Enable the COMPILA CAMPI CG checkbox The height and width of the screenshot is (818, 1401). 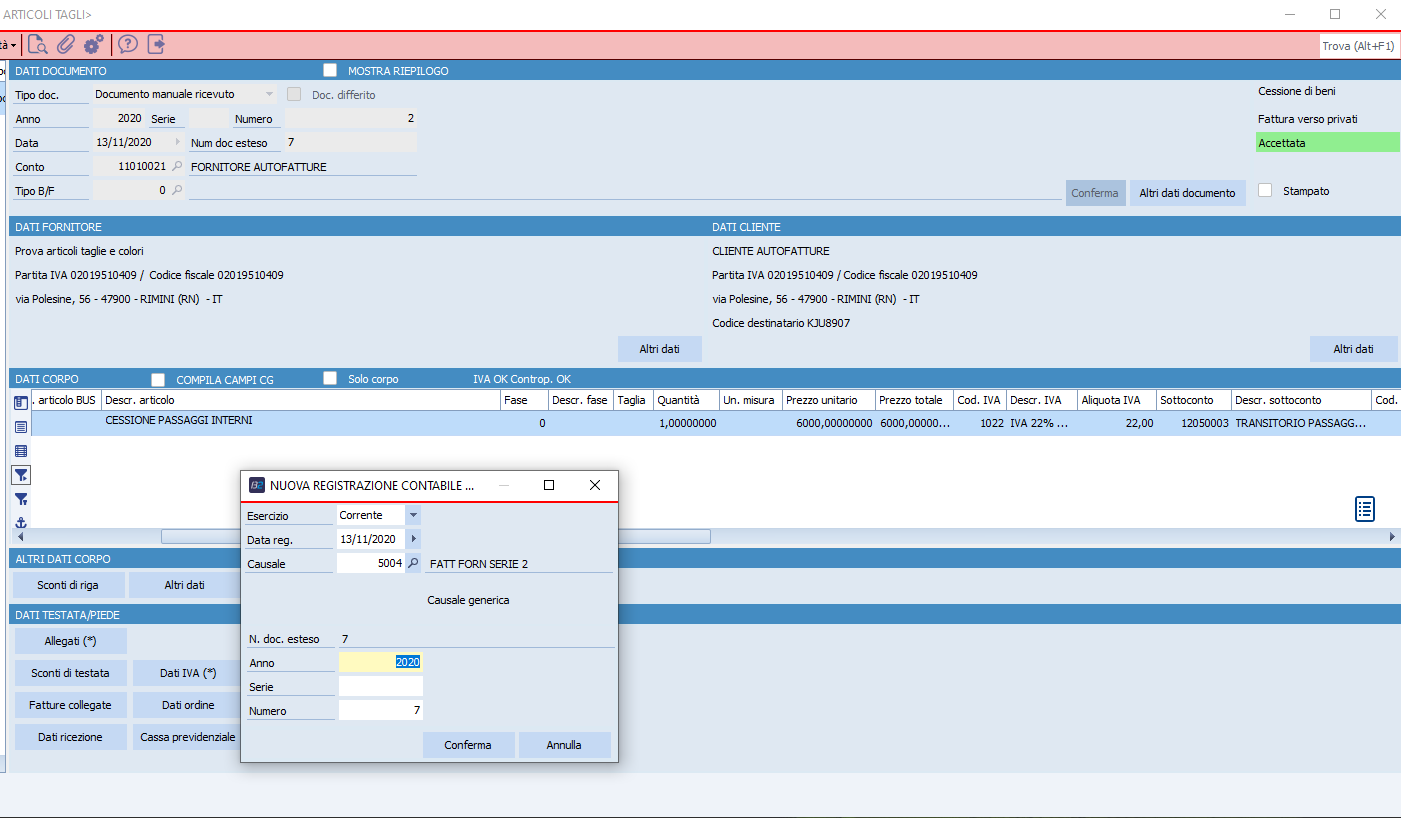point(158,380)
